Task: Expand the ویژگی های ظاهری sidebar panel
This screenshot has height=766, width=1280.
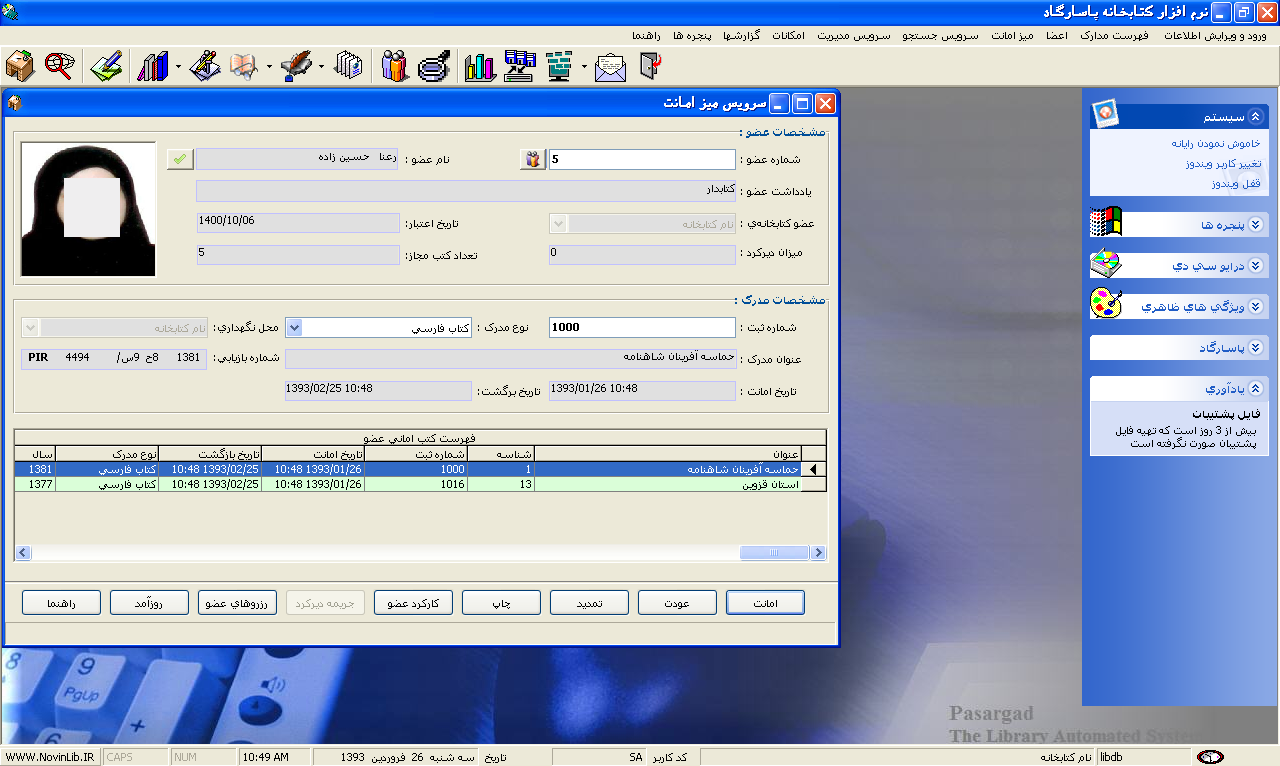Action: coord(1256,306)
